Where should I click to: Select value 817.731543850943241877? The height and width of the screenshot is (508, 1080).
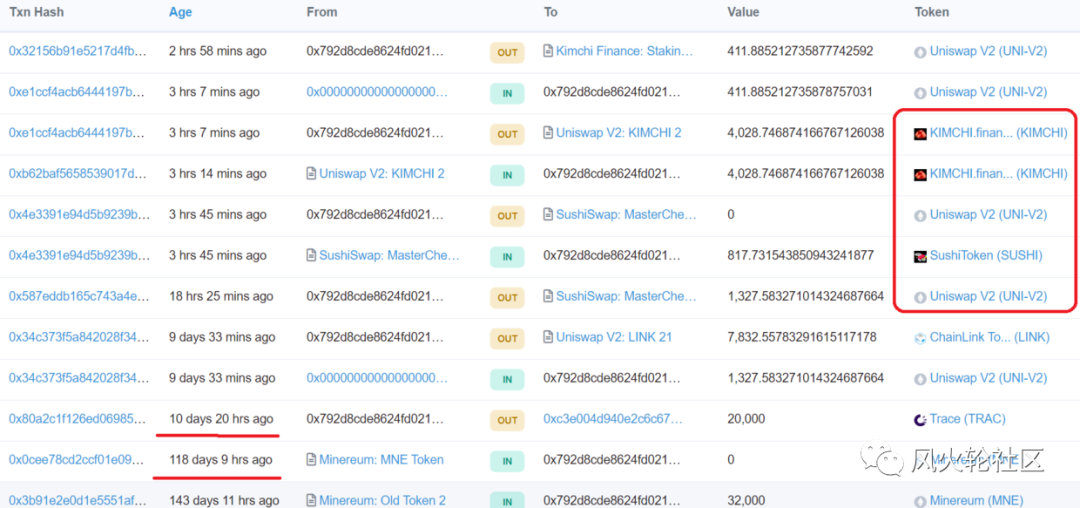pyautogui.click(x=800, y=255)
